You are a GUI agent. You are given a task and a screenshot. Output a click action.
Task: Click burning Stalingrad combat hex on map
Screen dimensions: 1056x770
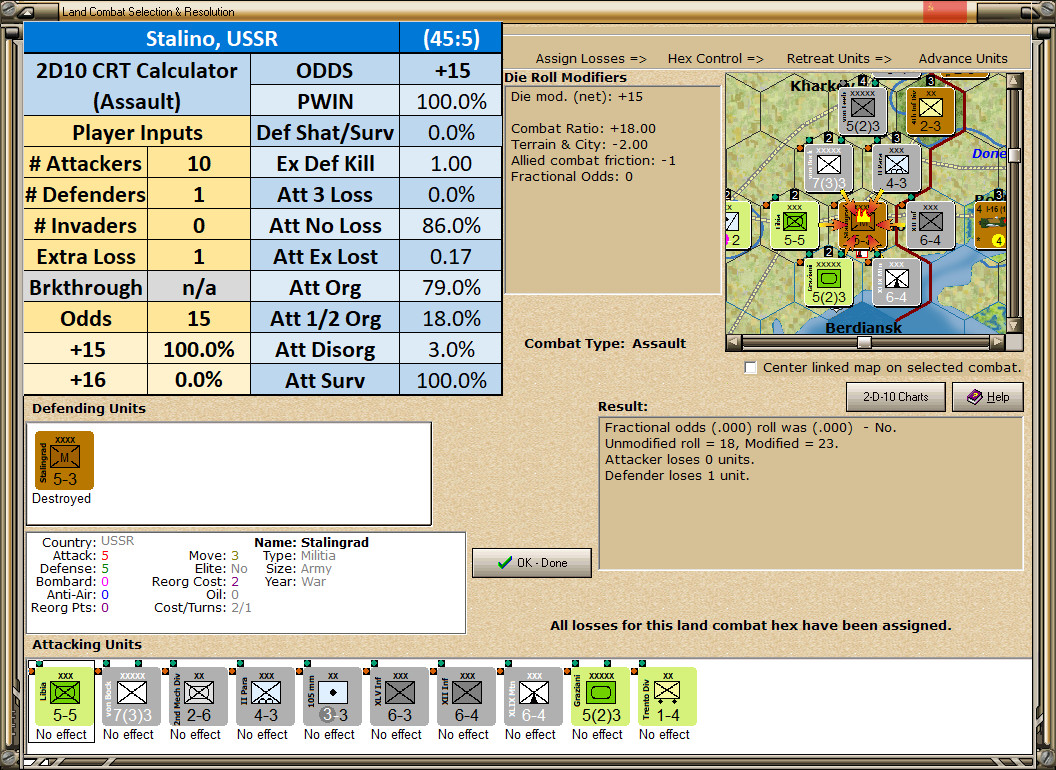863,225
